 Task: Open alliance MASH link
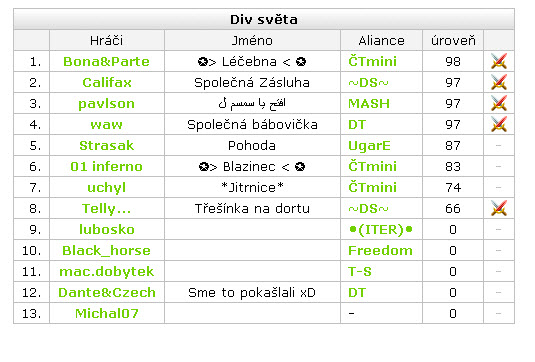coord(369,104)
